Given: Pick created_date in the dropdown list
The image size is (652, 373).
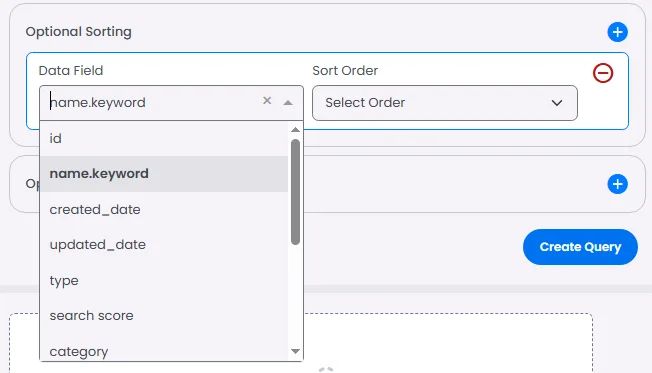Looking at the screenshot, I should 164,210.
